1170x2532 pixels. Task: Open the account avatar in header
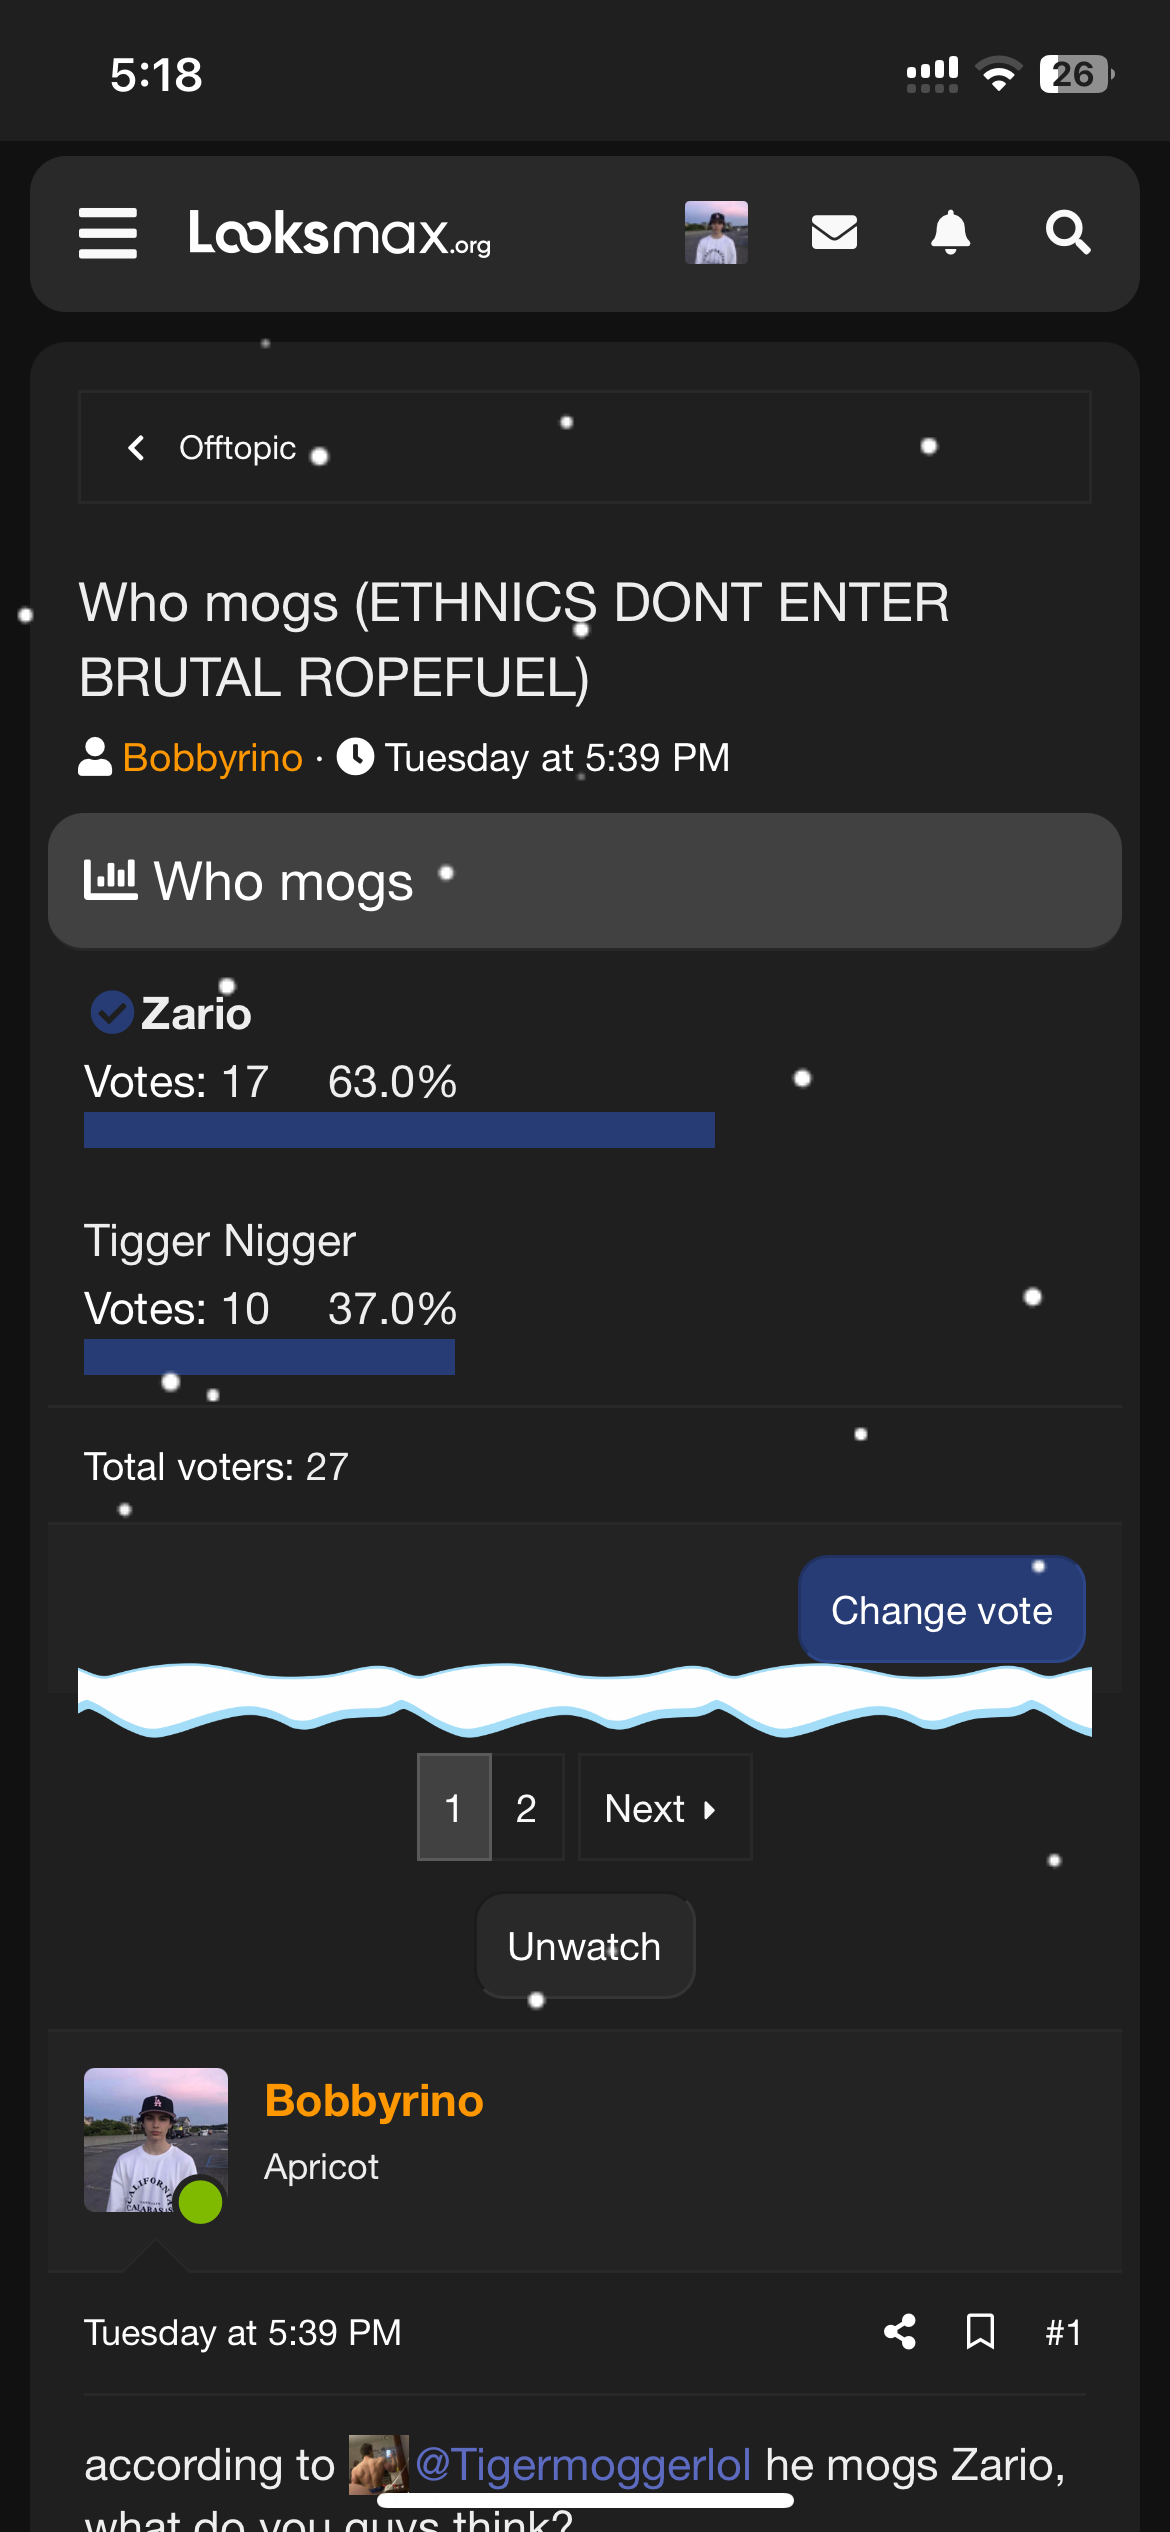716,233
